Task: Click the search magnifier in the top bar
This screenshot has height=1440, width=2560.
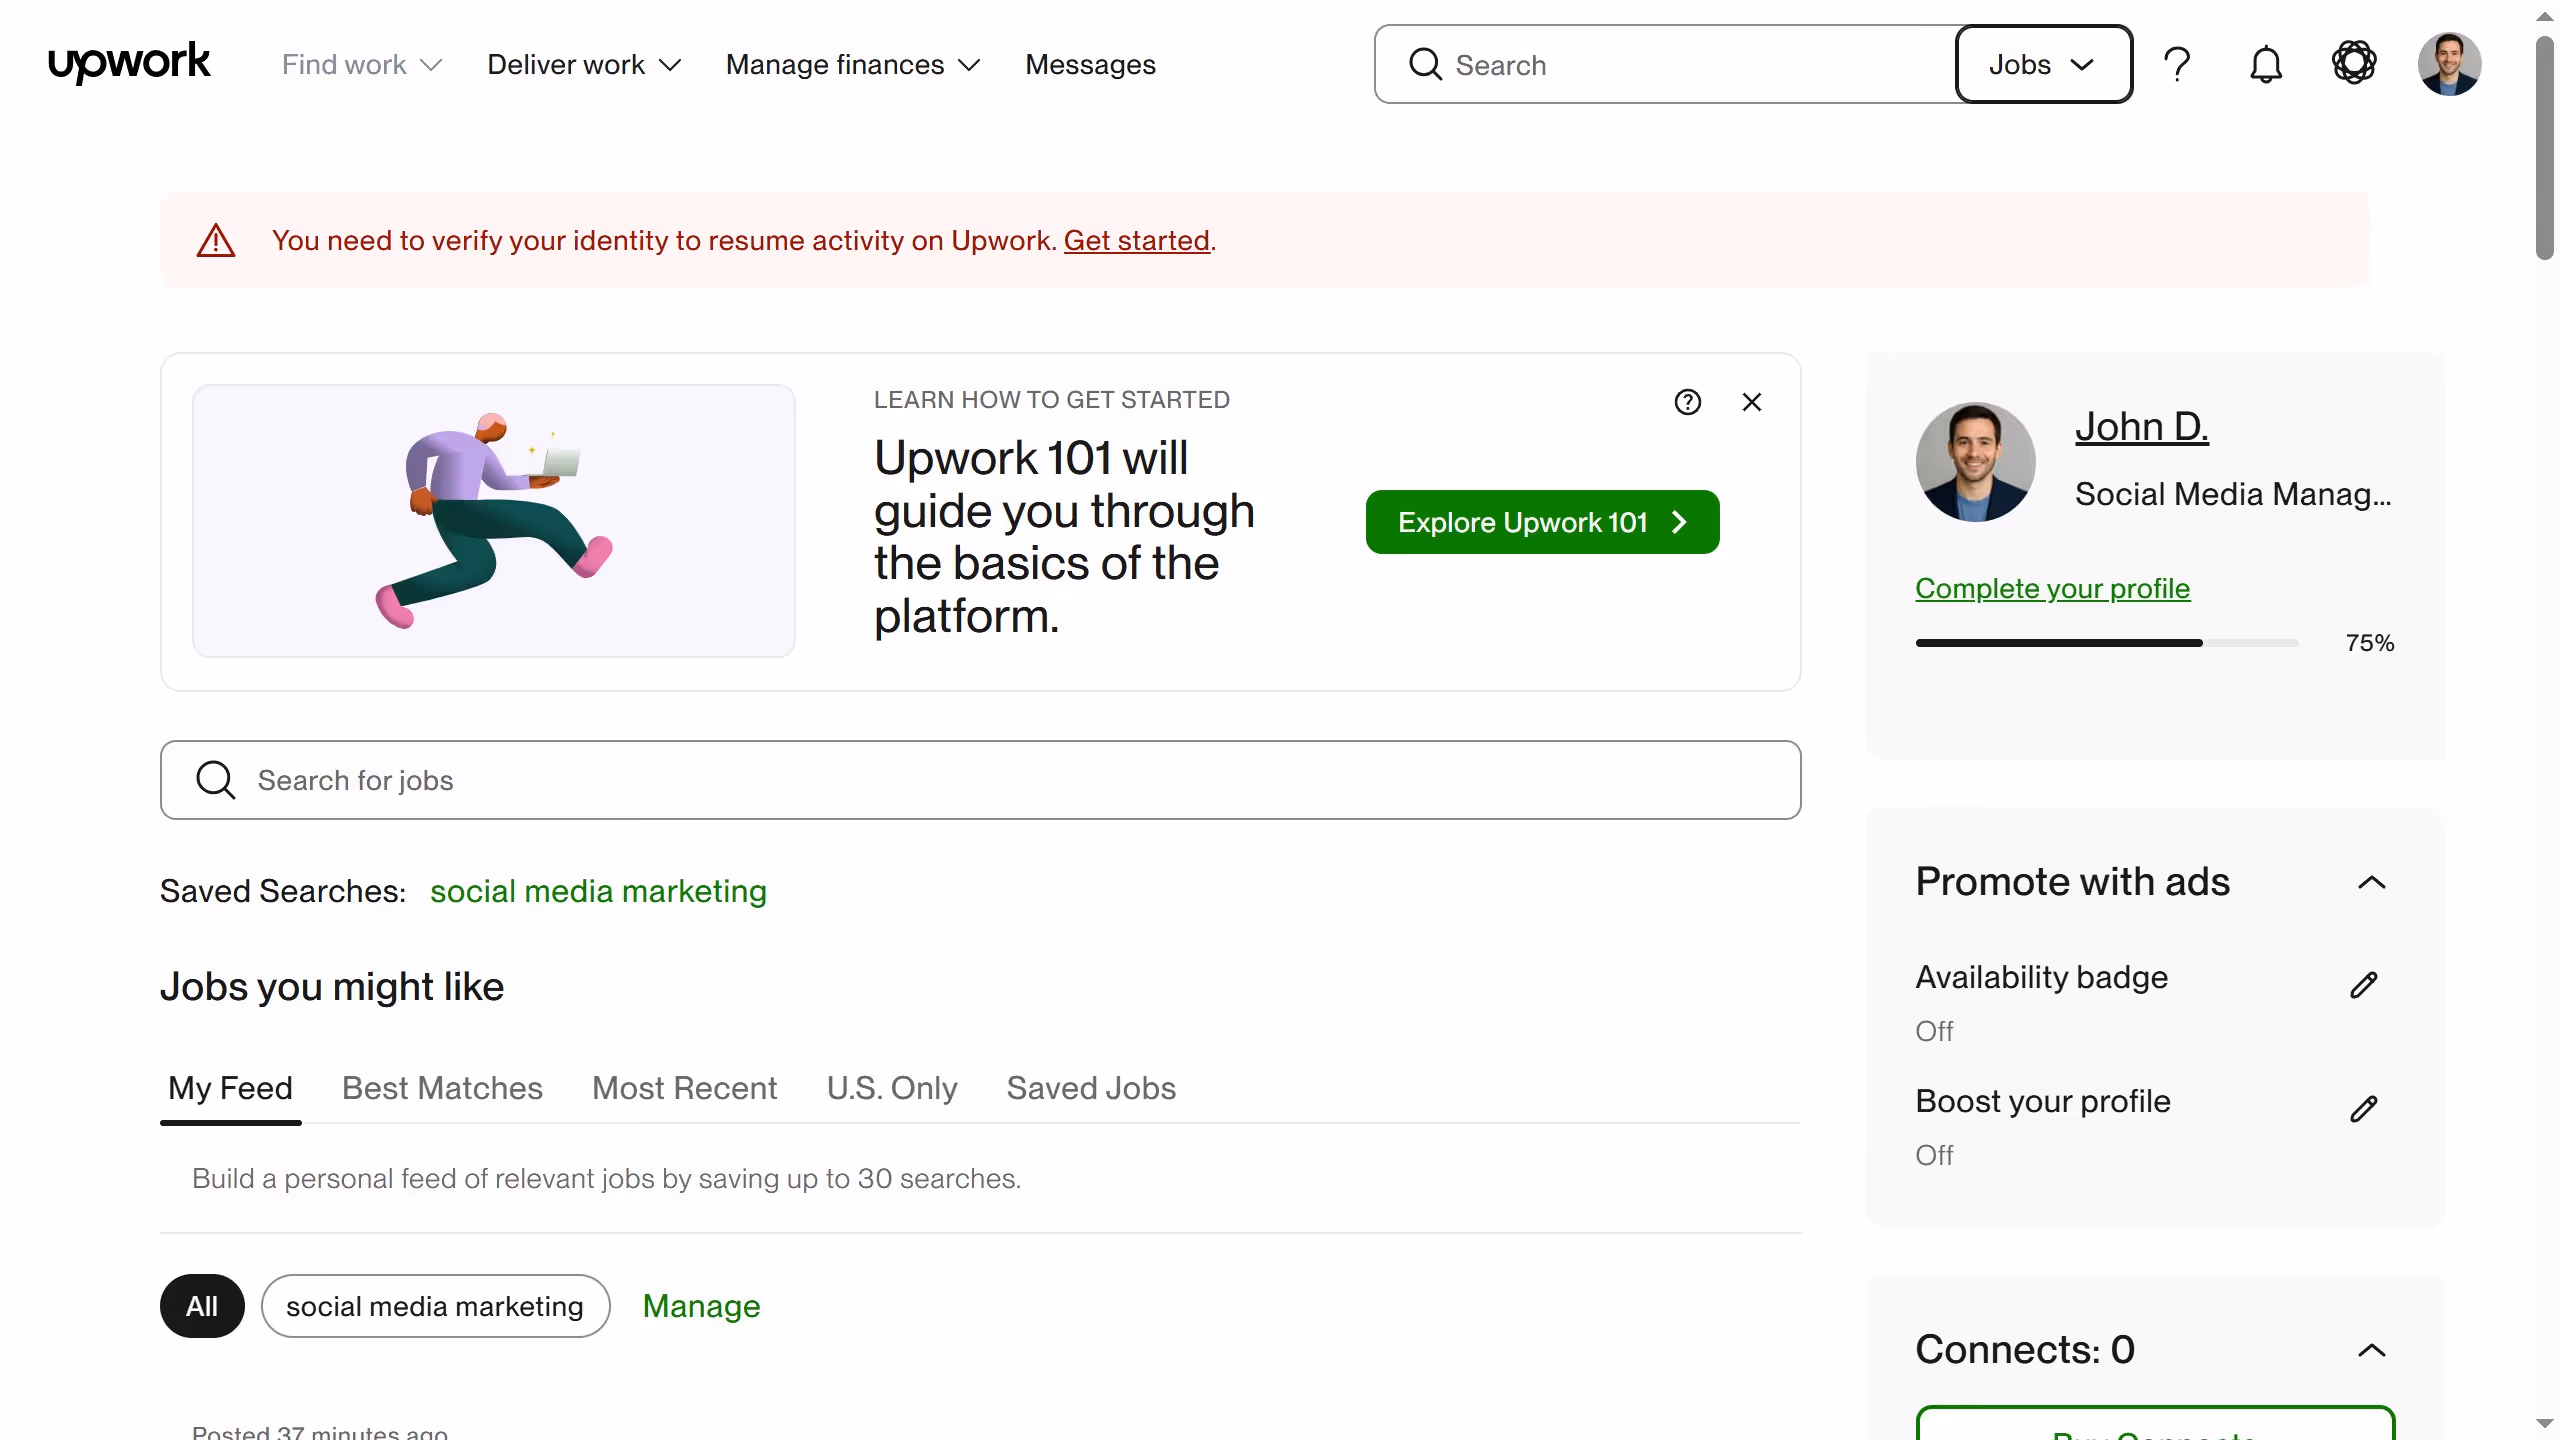Action: click(1426, 64)
